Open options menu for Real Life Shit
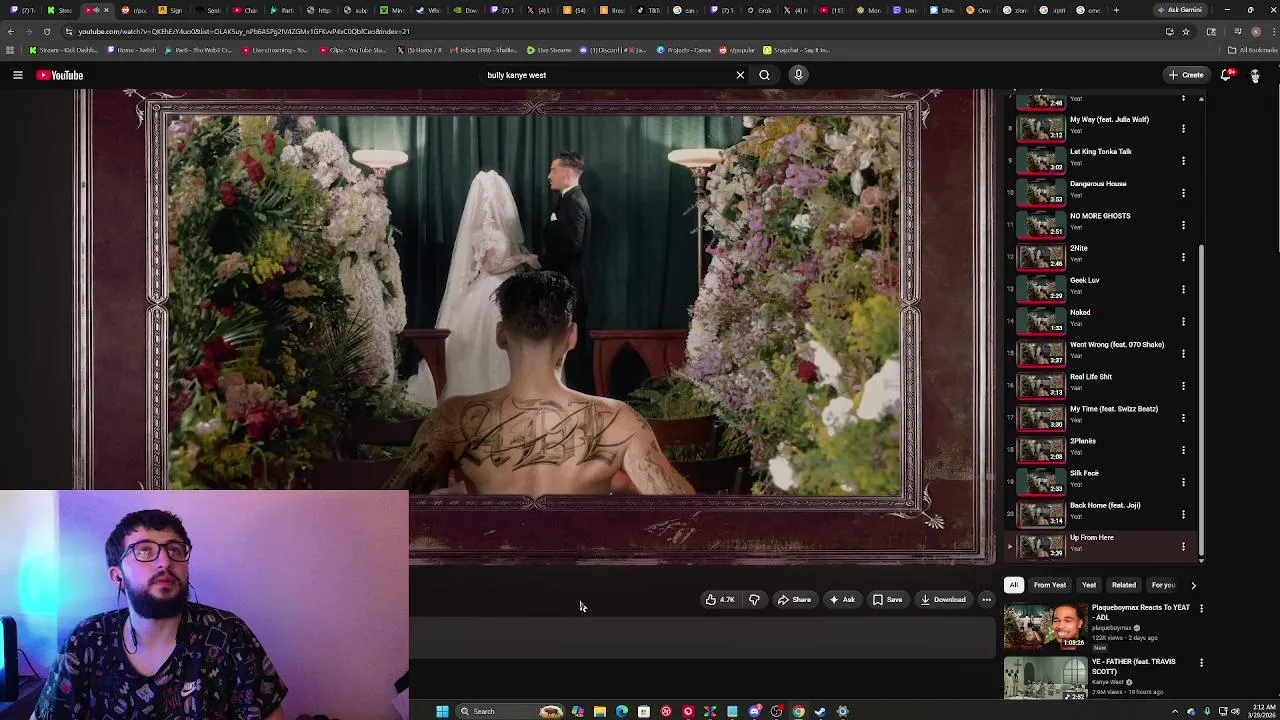 (x=1183, y=385)
